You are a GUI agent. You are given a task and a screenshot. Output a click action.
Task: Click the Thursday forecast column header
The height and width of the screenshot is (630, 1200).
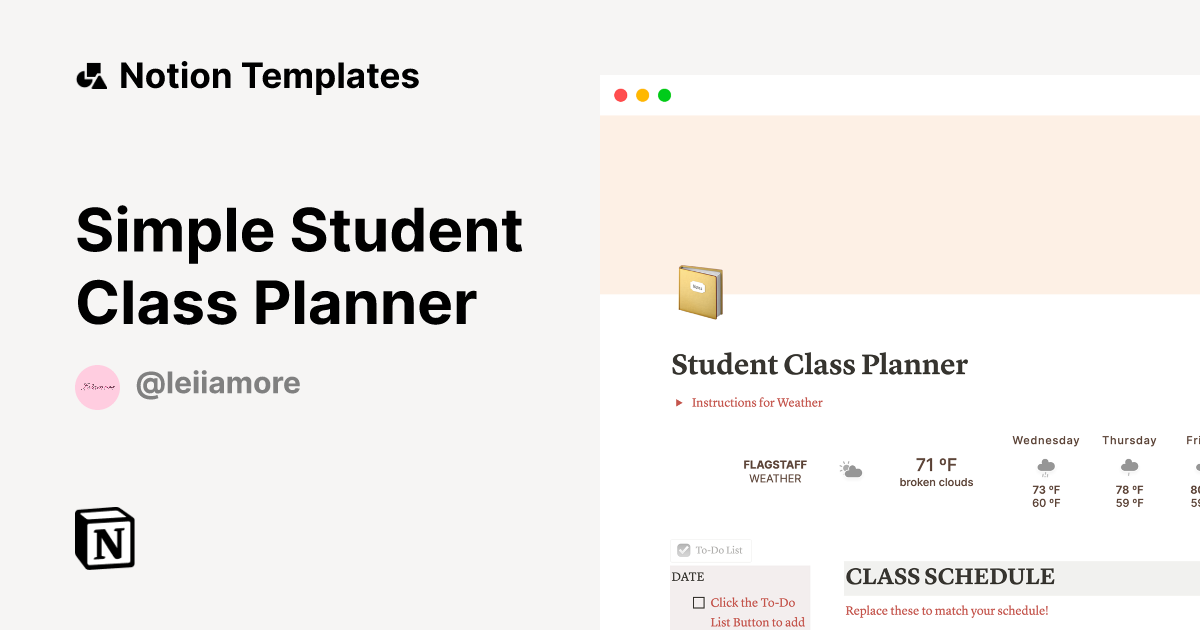(x=1129, y=440)
